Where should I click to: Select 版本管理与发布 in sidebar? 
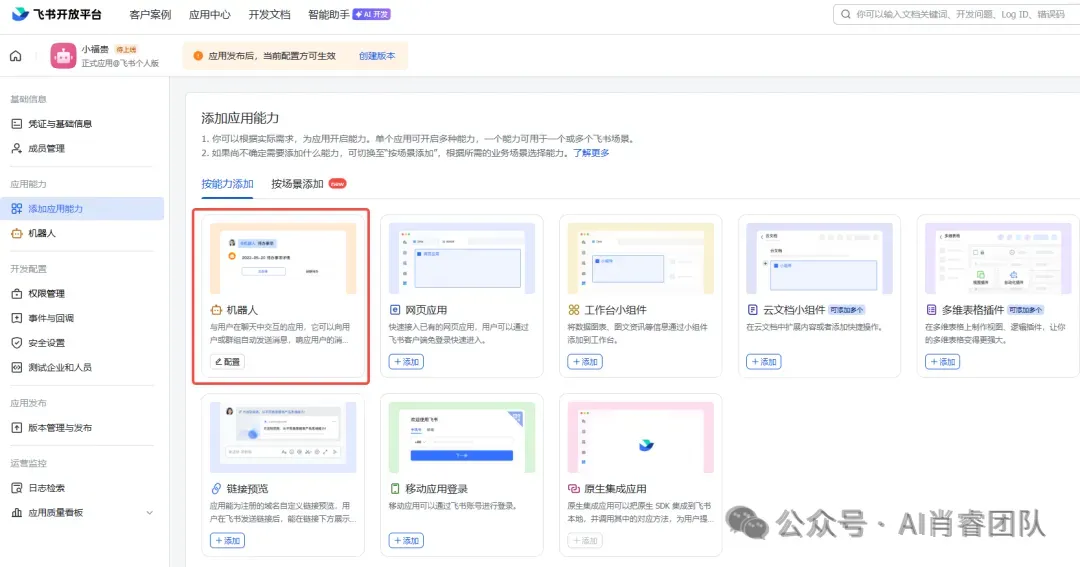click(60, 428)
